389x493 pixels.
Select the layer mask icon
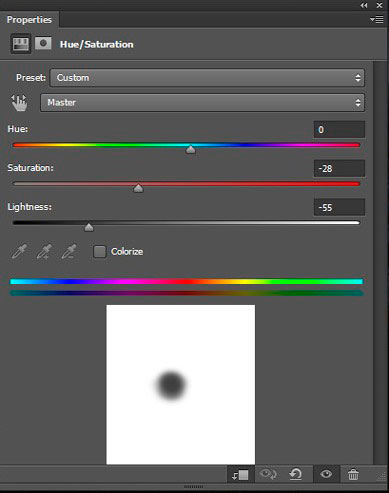(x=43, y=43)
